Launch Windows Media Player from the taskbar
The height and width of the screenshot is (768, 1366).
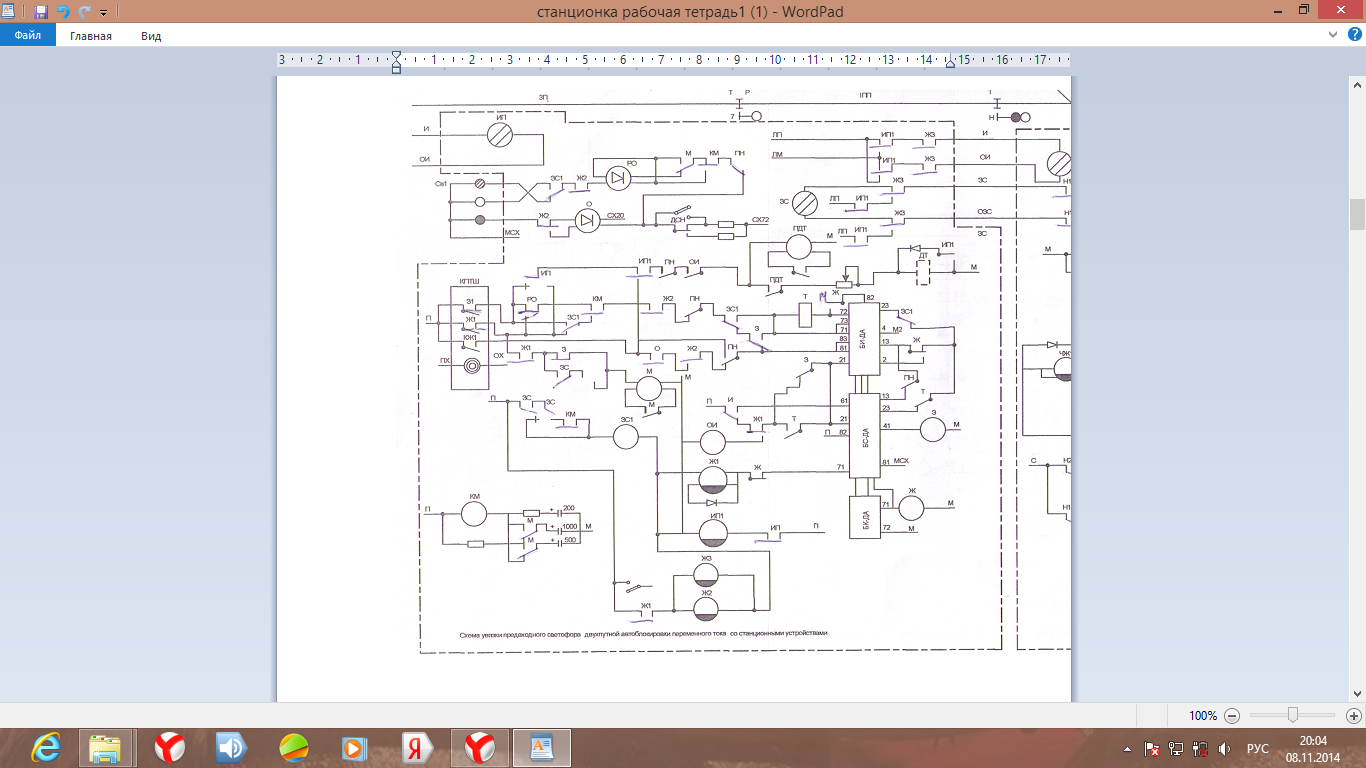[353, 747]
